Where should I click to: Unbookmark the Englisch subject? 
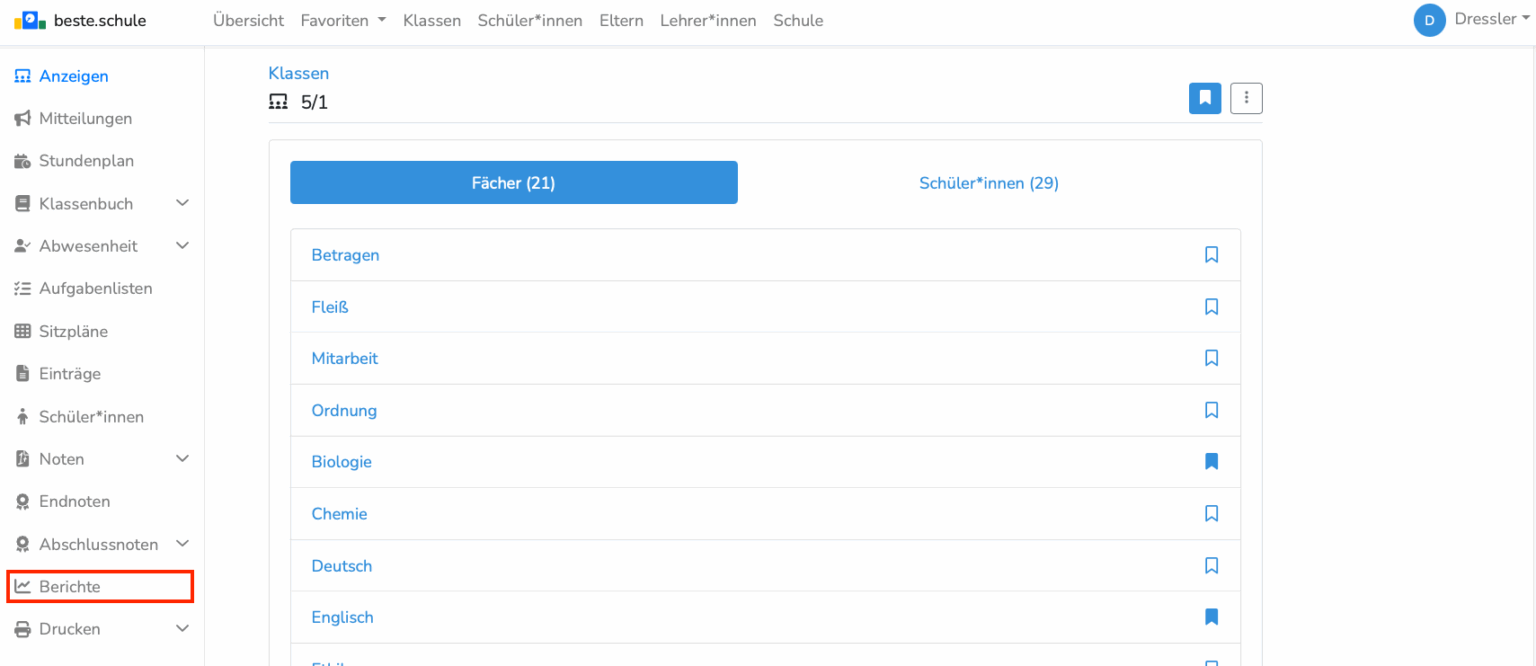tap(1211, 617)
